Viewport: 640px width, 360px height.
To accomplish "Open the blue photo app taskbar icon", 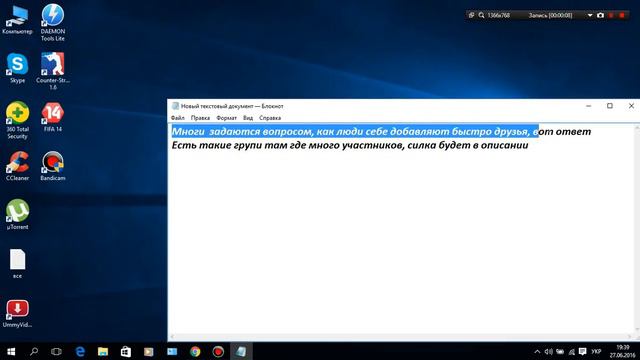I will point(172,351).
